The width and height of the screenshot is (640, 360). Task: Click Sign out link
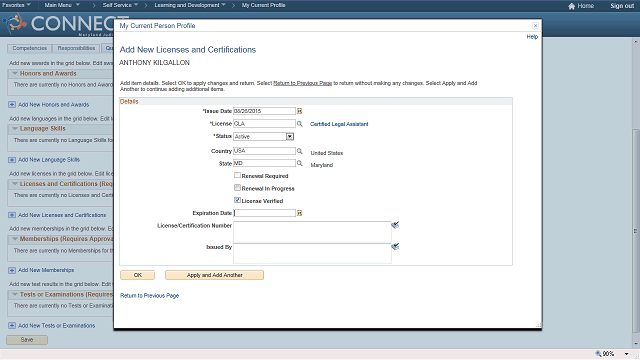tap(622, 6)
